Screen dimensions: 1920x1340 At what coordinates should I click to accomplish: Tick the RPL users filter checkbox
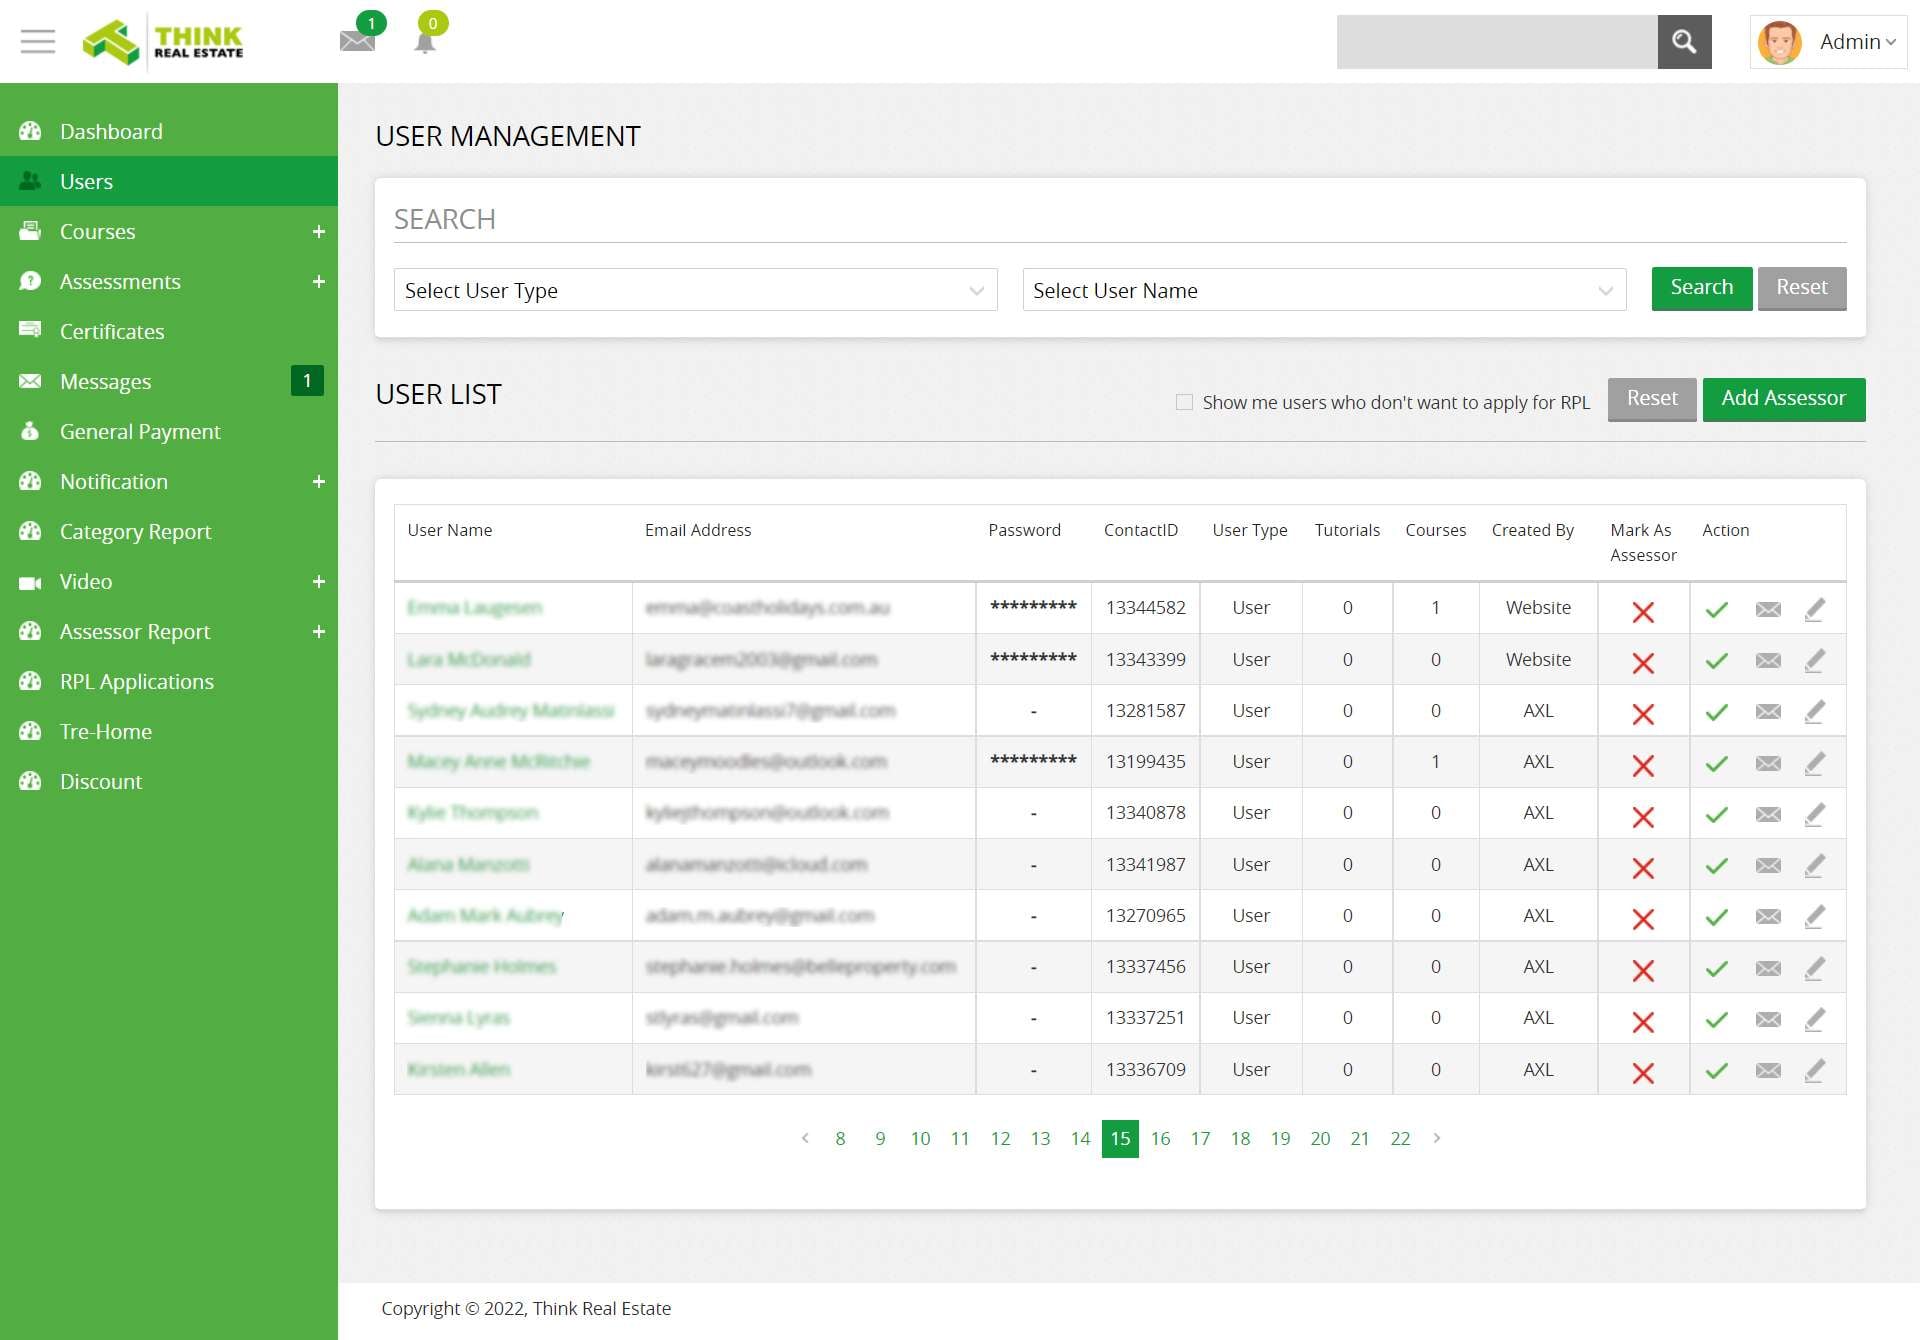[x=1184, y=402]
